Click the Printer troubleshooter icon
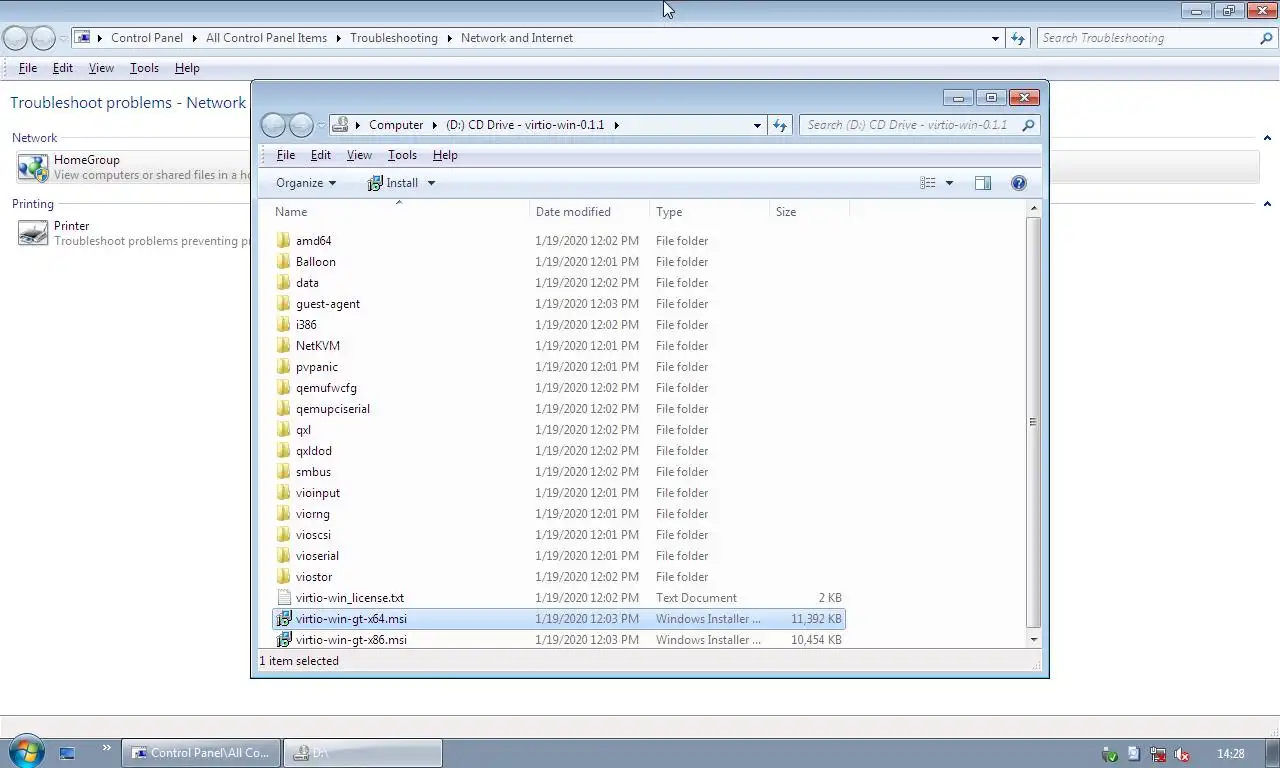 (x=33, y=233)
